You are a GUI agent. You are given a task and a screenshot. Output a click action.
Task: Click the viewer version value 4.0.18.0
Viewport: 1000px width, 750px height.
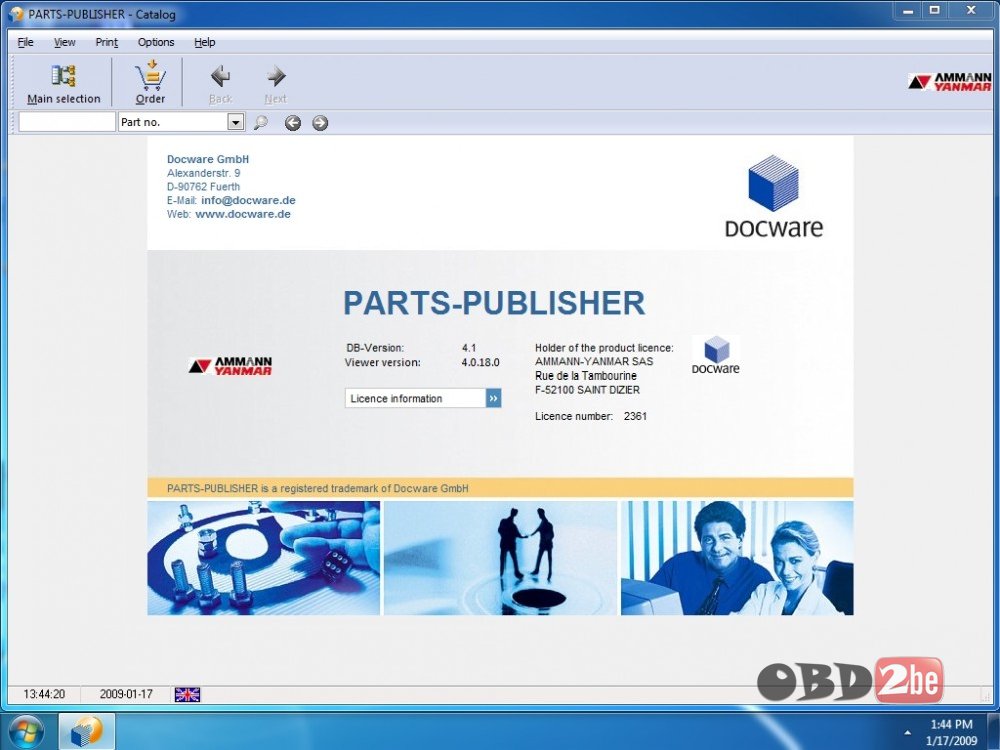point(480,362)
